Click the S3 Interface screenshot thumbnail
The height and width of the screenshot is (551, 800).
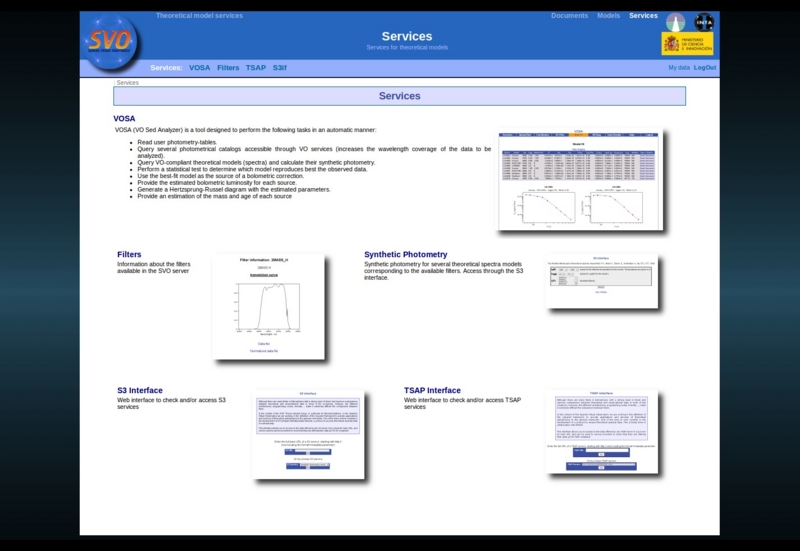tap(308, 434)
